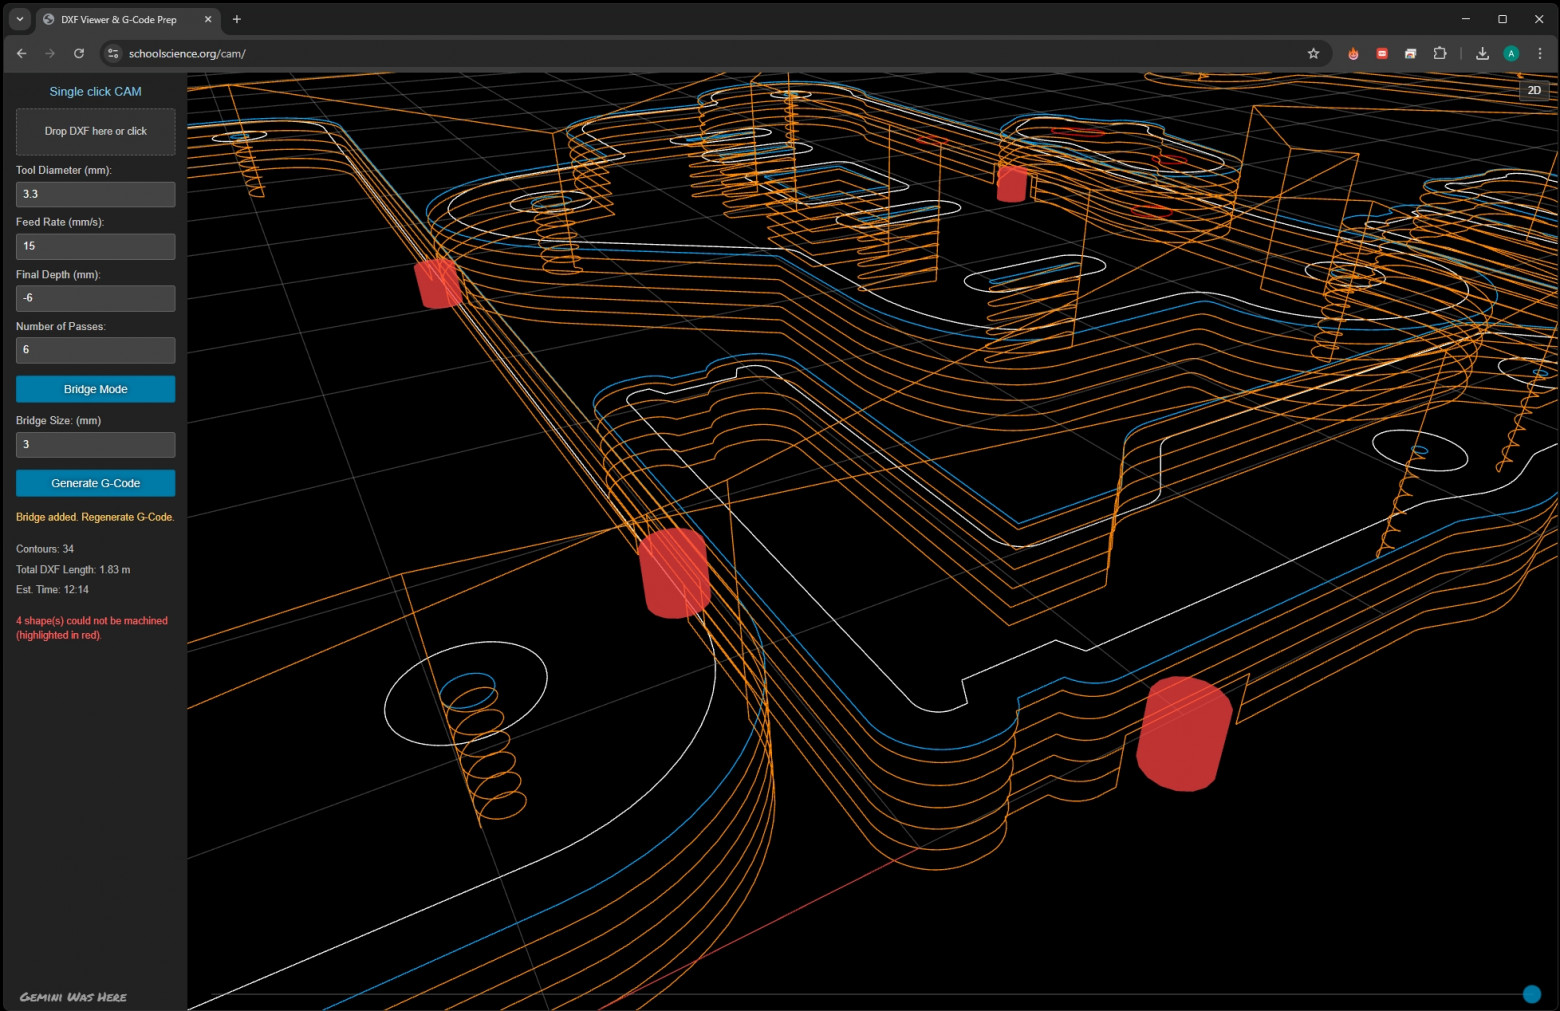Click the blue slider handle at bottom right

click(x=1531, y=994)
